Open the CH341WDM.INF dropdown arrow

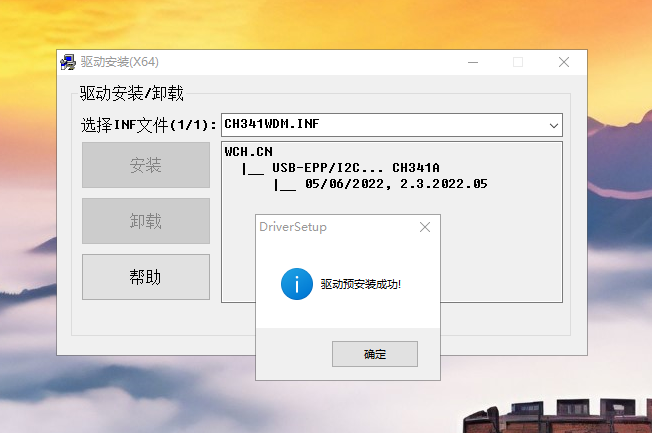[x=553, y=125]
